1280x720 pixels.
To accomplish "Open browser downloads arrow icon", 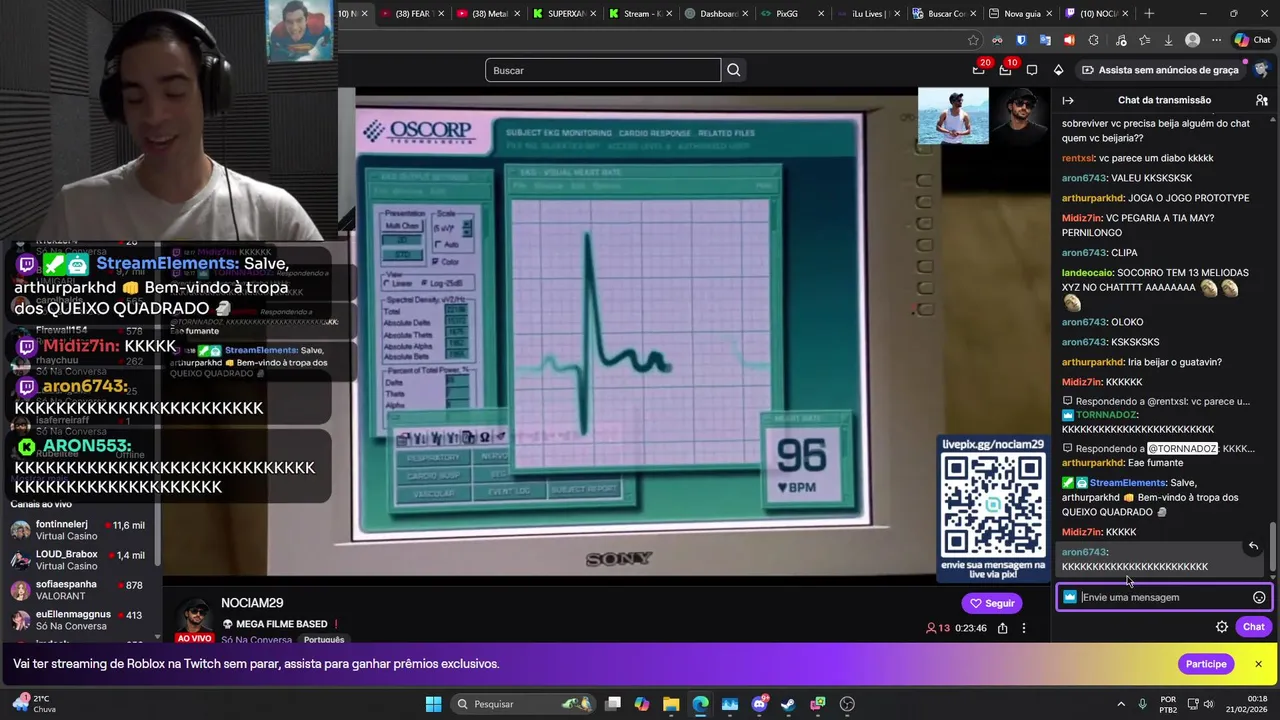I will tap(1168, 40).
